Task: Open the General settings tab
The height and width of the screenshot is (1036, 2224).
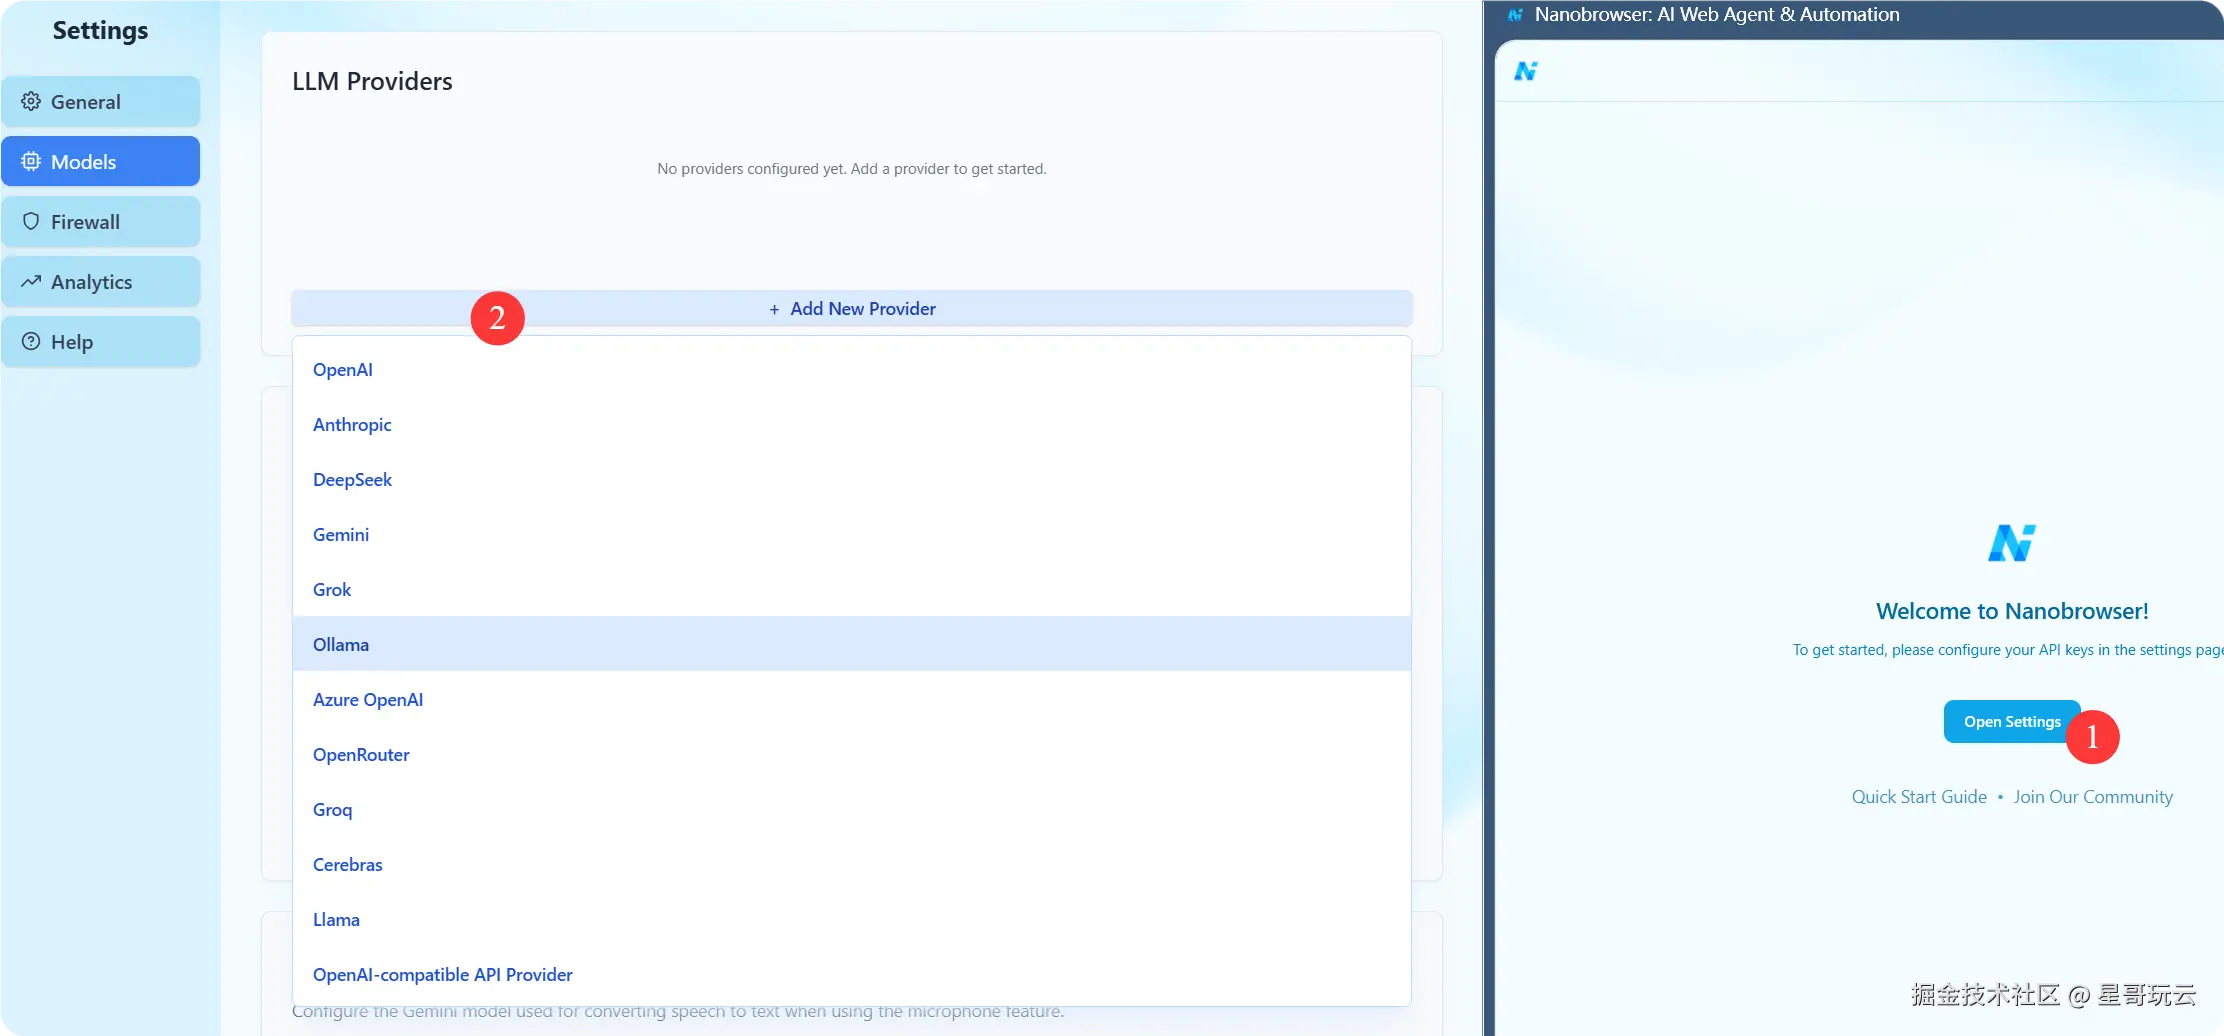Action: click(x=101, y=102)
